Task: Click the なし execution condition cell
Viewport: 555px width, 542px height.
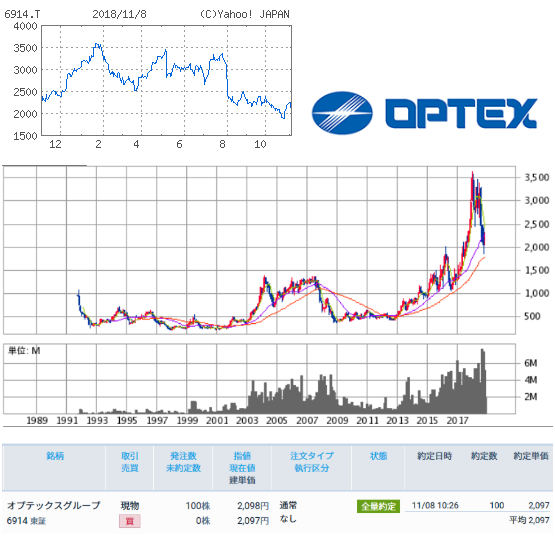Action: pyautogui.click(x=288, y=519)
